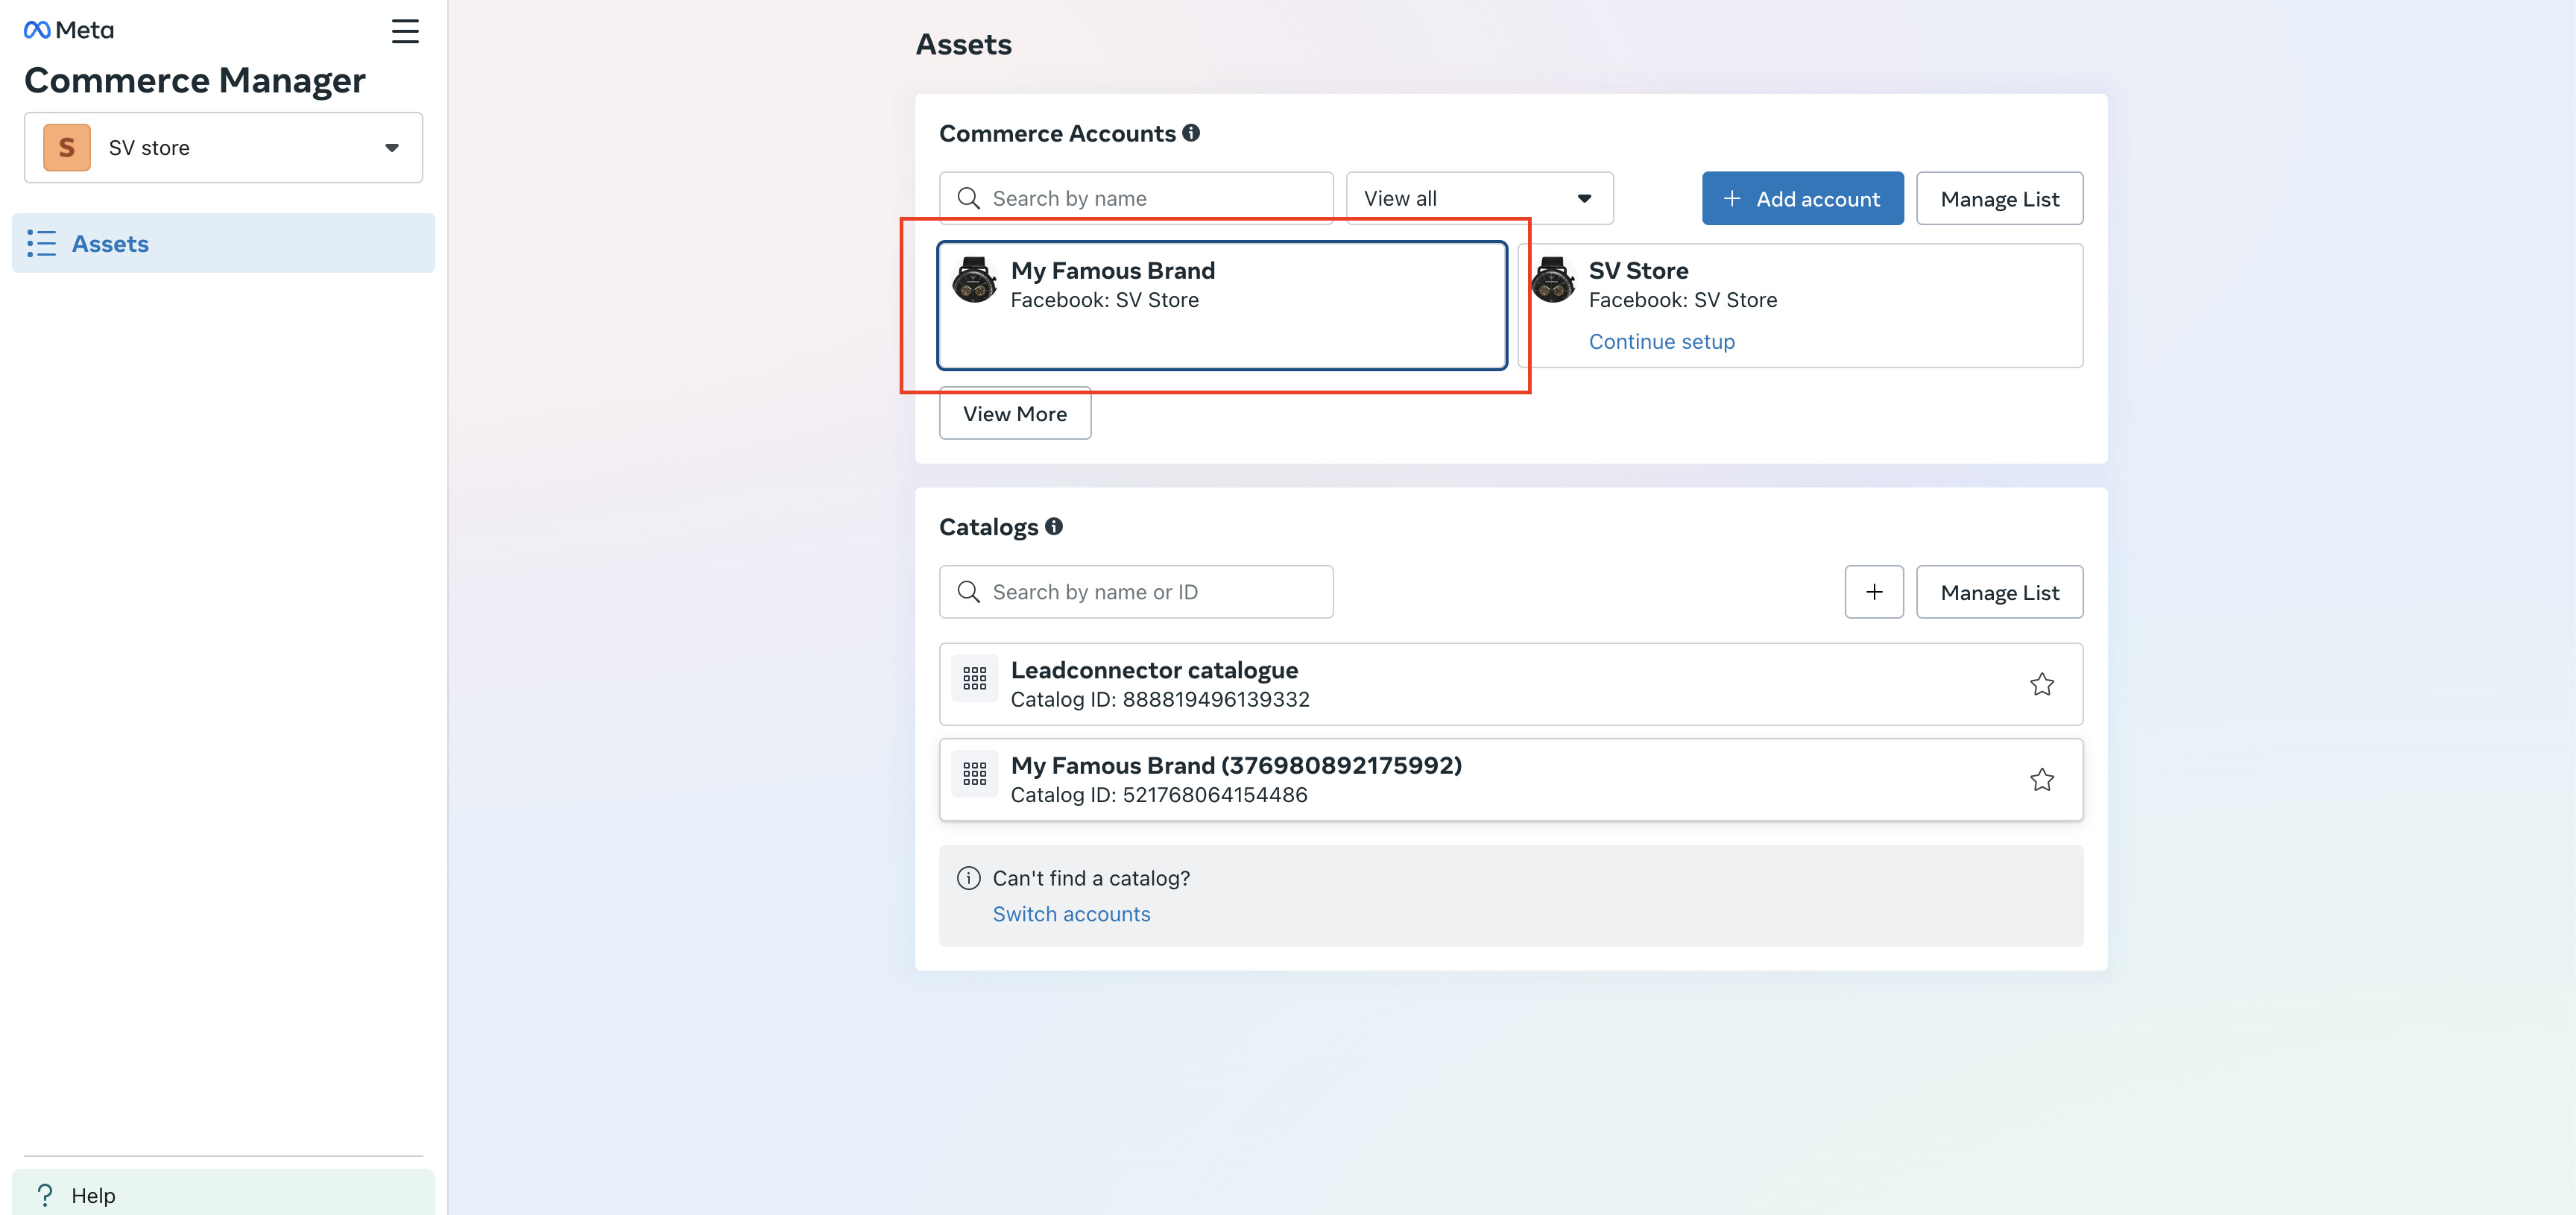Click Manage List for Catalogs

click(1999, 592)
